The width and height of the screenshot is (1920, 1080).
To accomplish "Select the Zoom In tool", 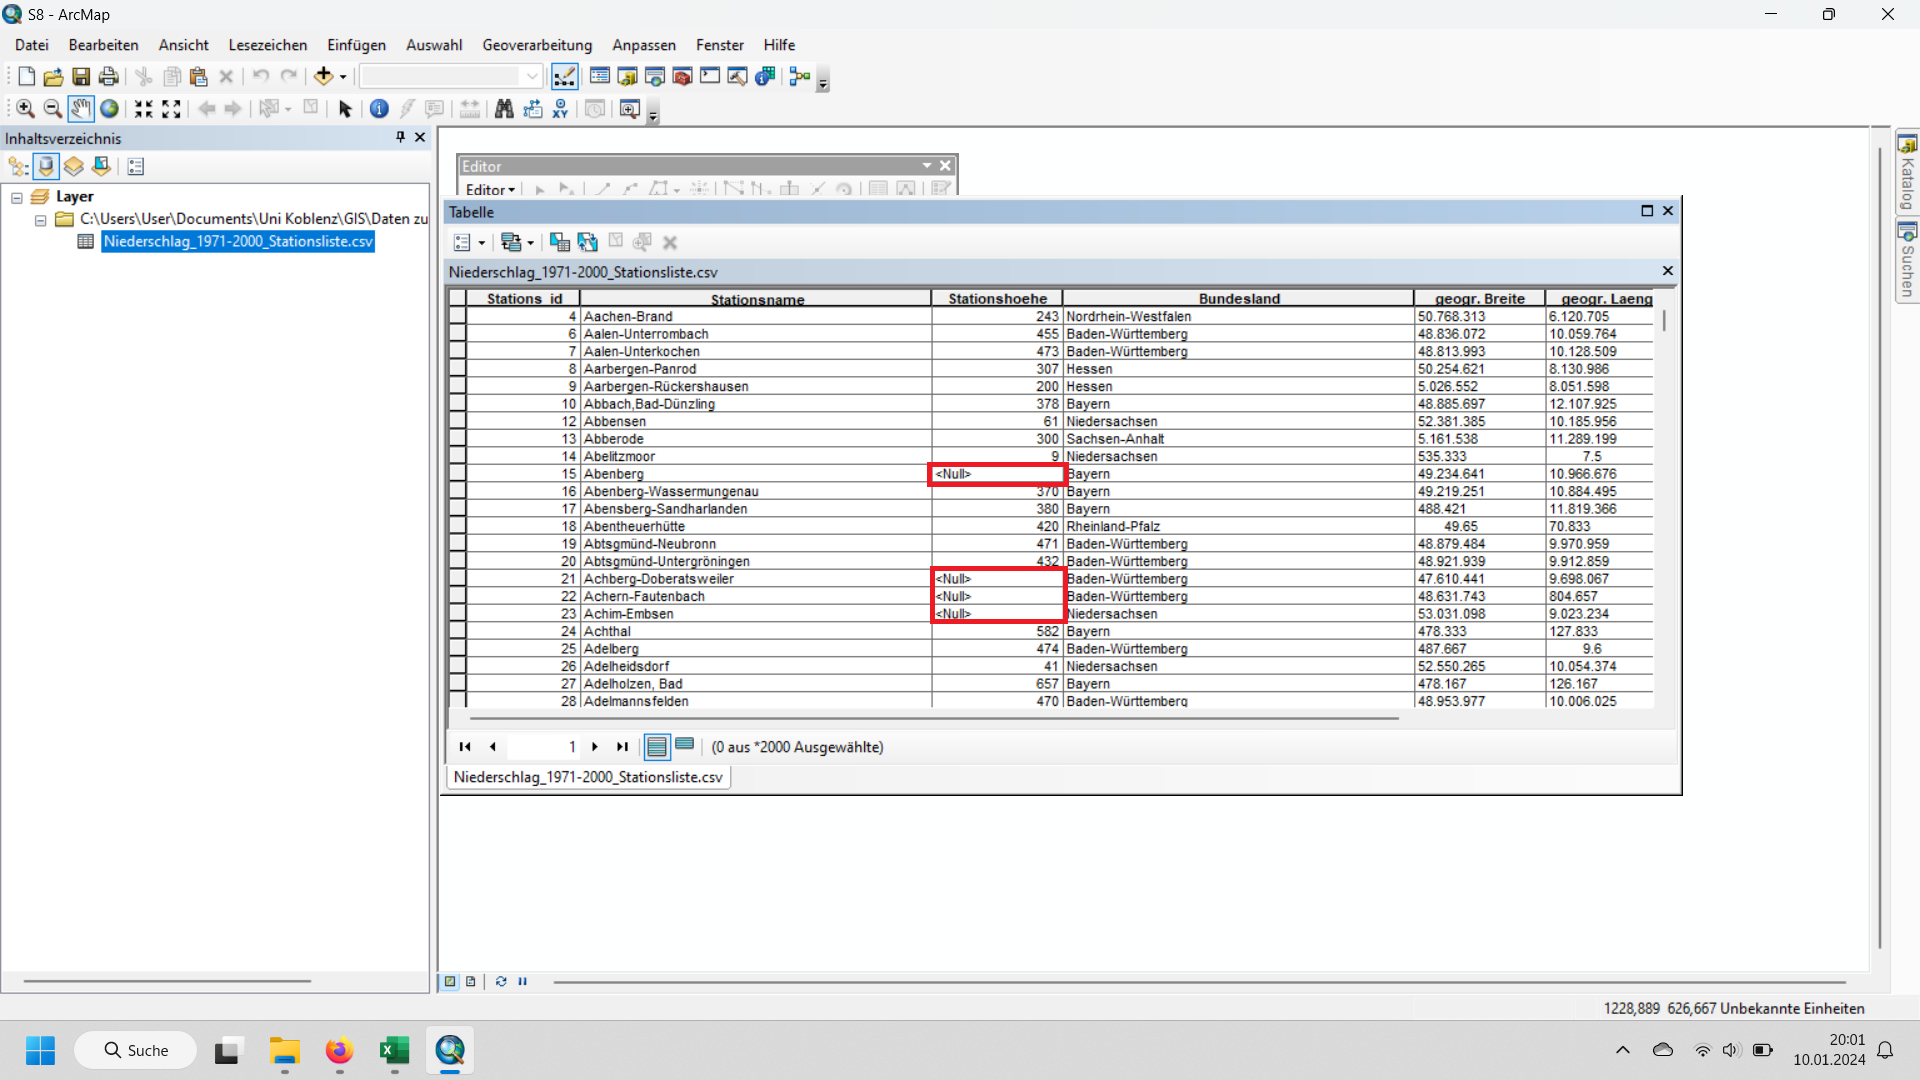I will pyautogui.click(x=25, y=109).
